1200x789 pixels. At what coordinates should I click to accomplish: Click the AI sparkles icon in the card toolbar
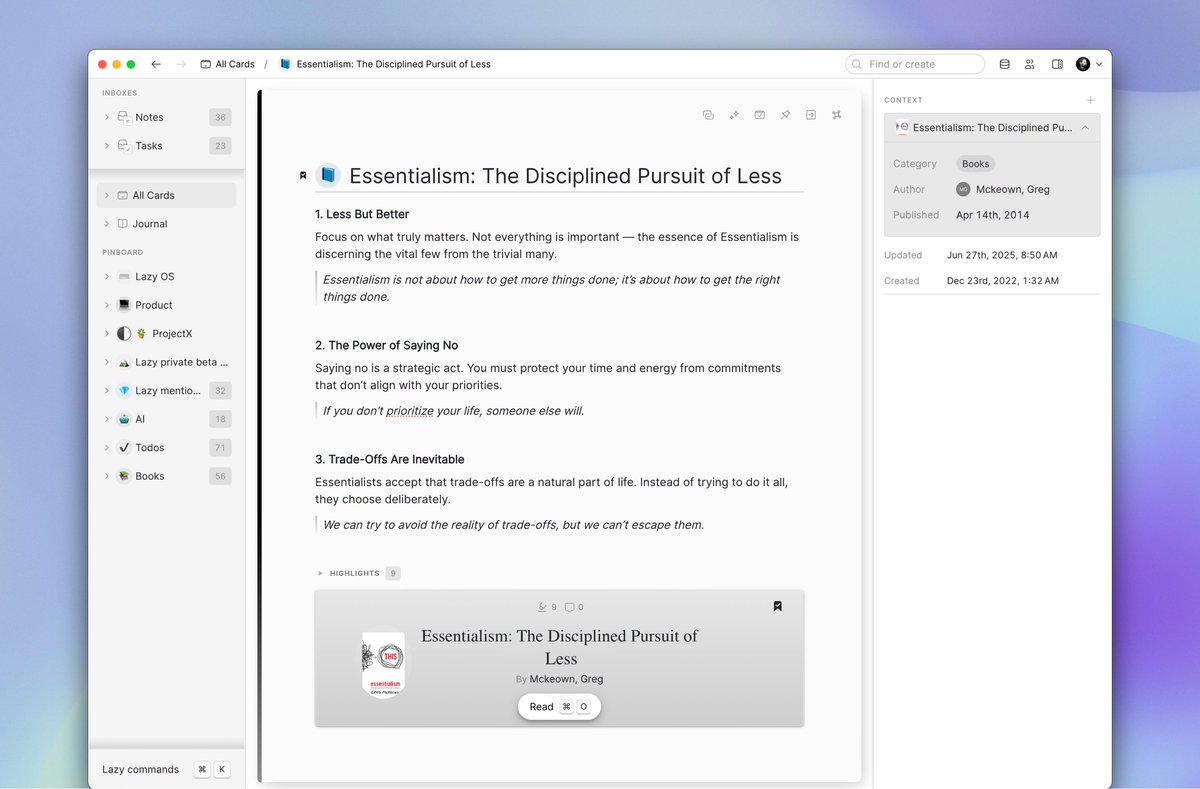point(734,115)
